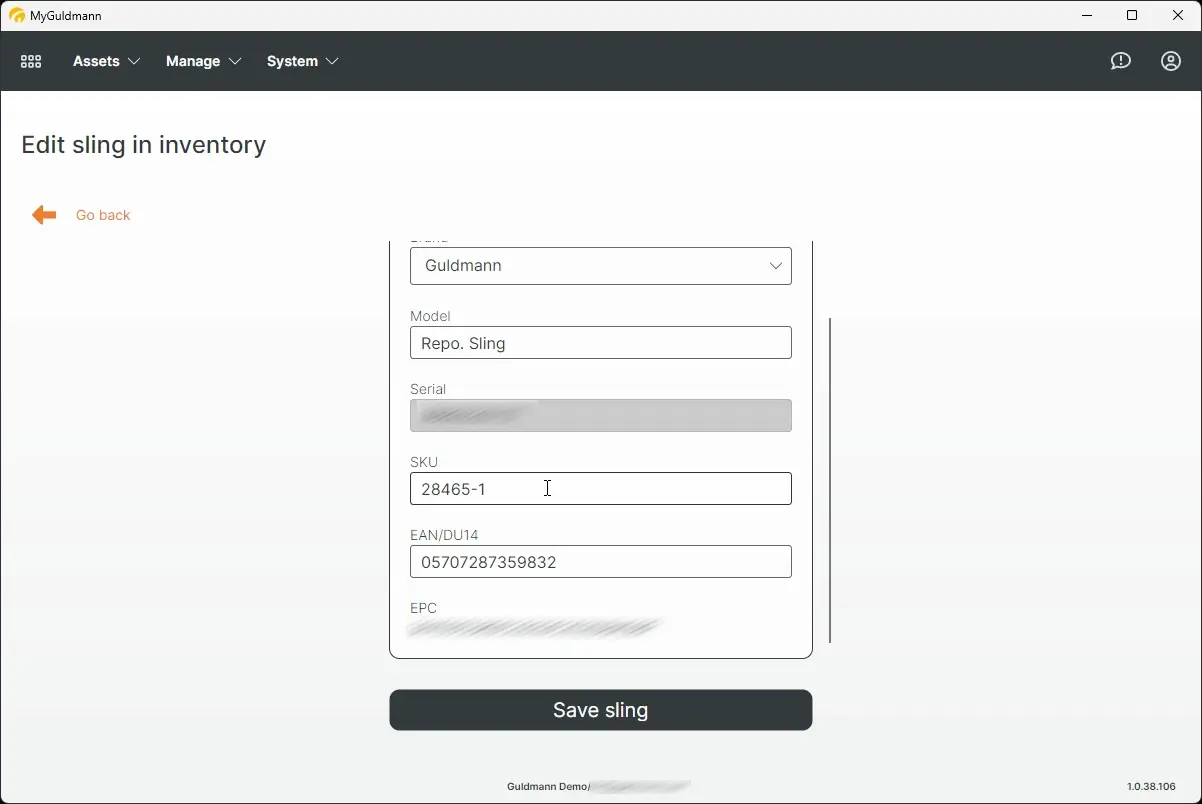
Task: Select the EAN/DU14 input field
Action: coord(600,562)
